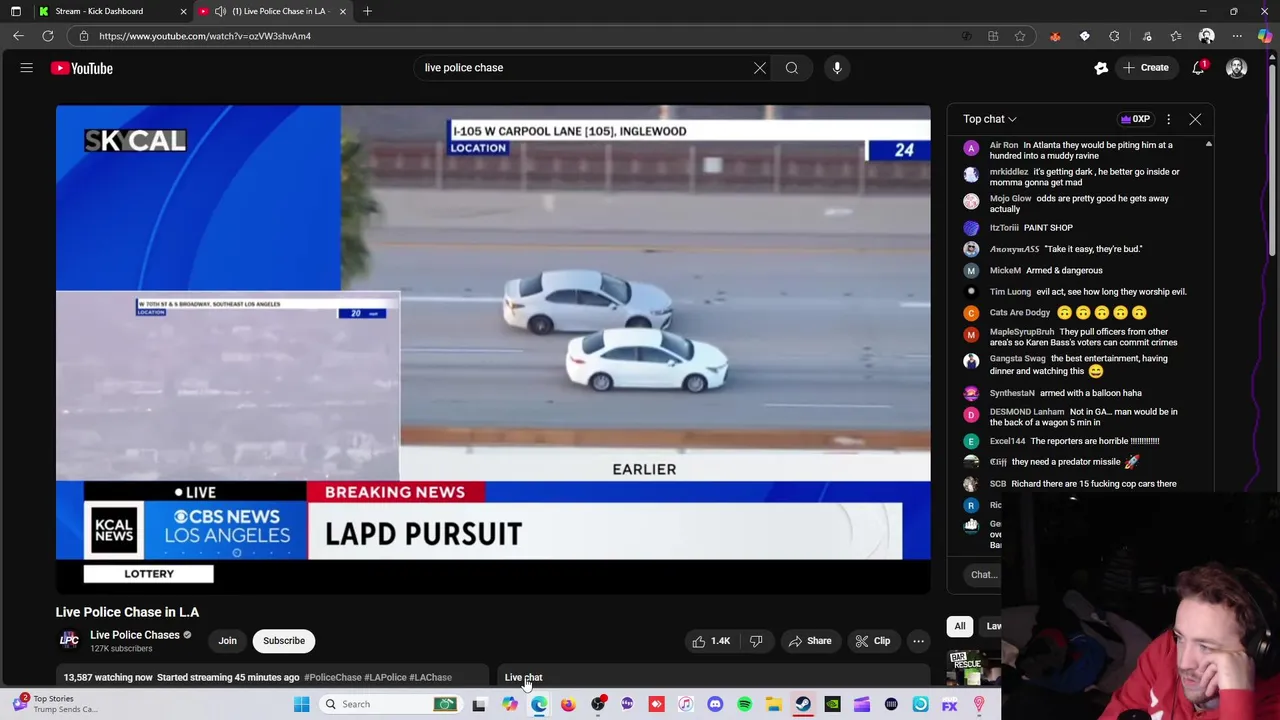This screenshot has width=1280, height=720.
Task: Click the YouTube Playables star icon
Action: tap(1101, 68)
